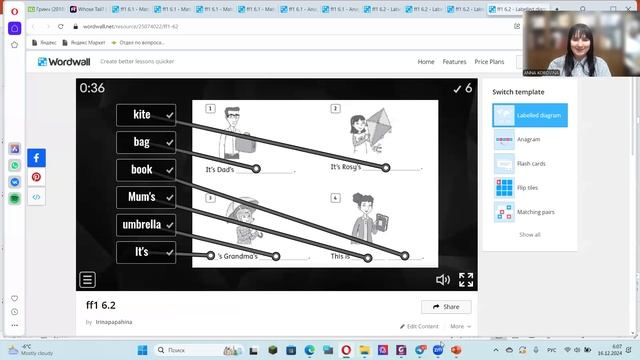Mute the game sound with speaker icon
Image resolution: width=640 pixels, height=360 pixels.
(x=443, y=280)
